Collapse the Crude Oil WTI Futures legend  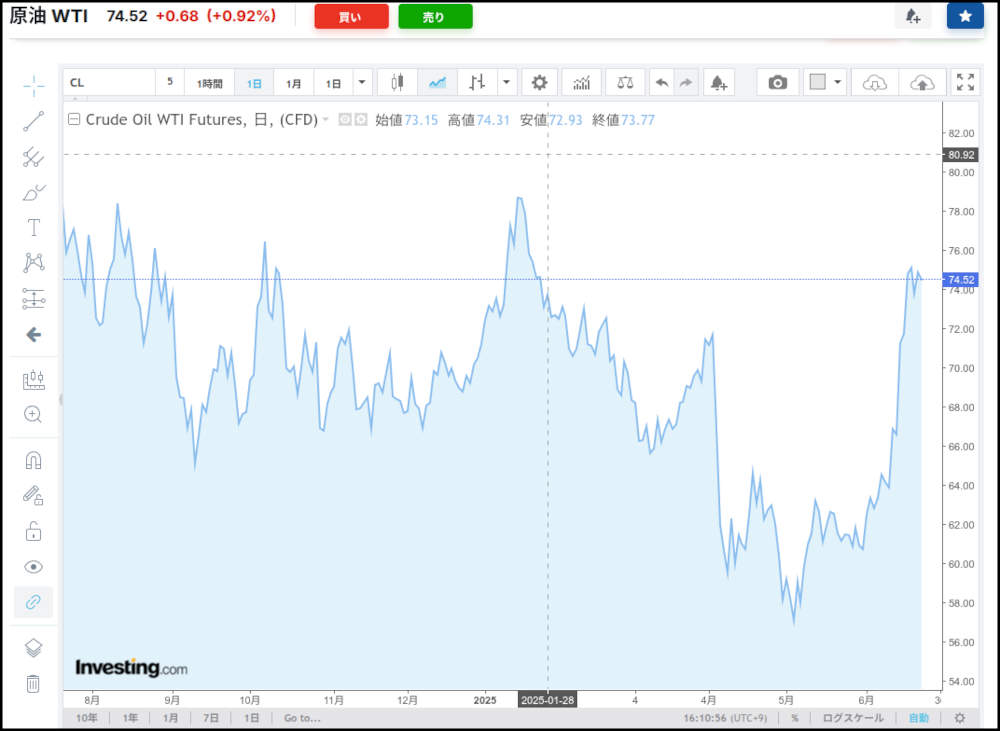(x=74, y=120)
